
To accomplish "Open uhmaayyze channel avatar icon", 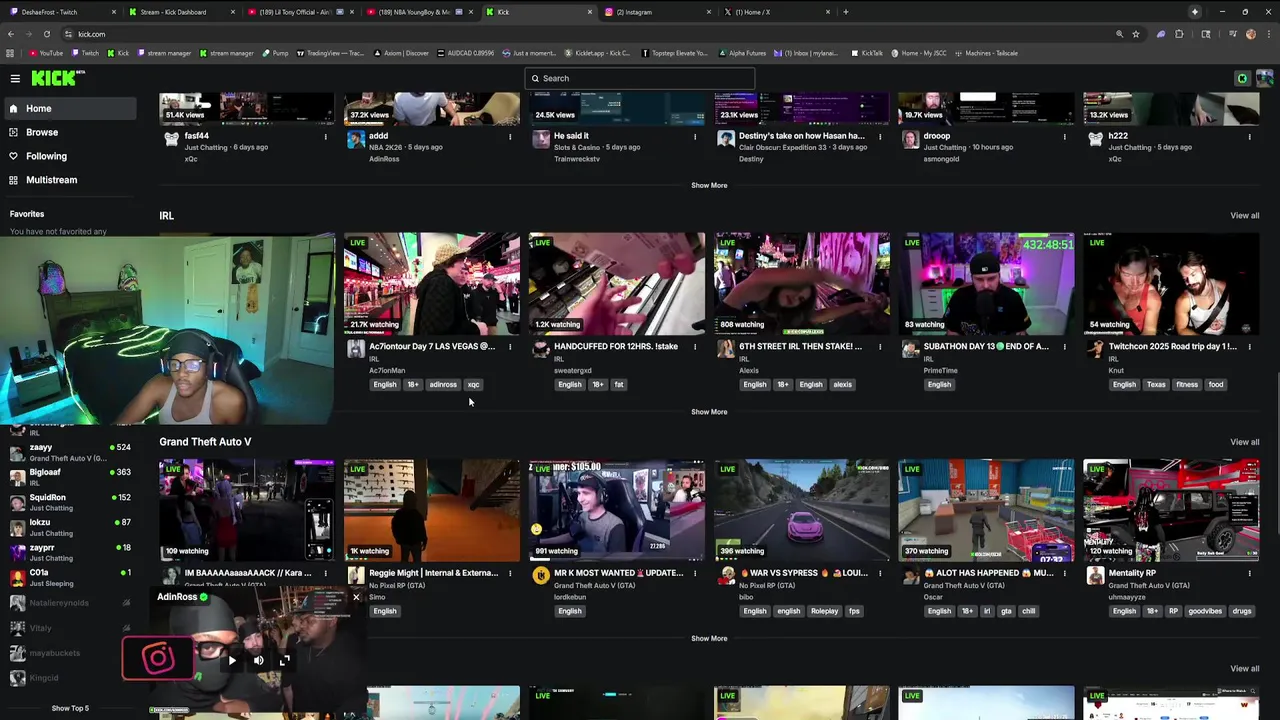I will click(x=1095, y=575).
